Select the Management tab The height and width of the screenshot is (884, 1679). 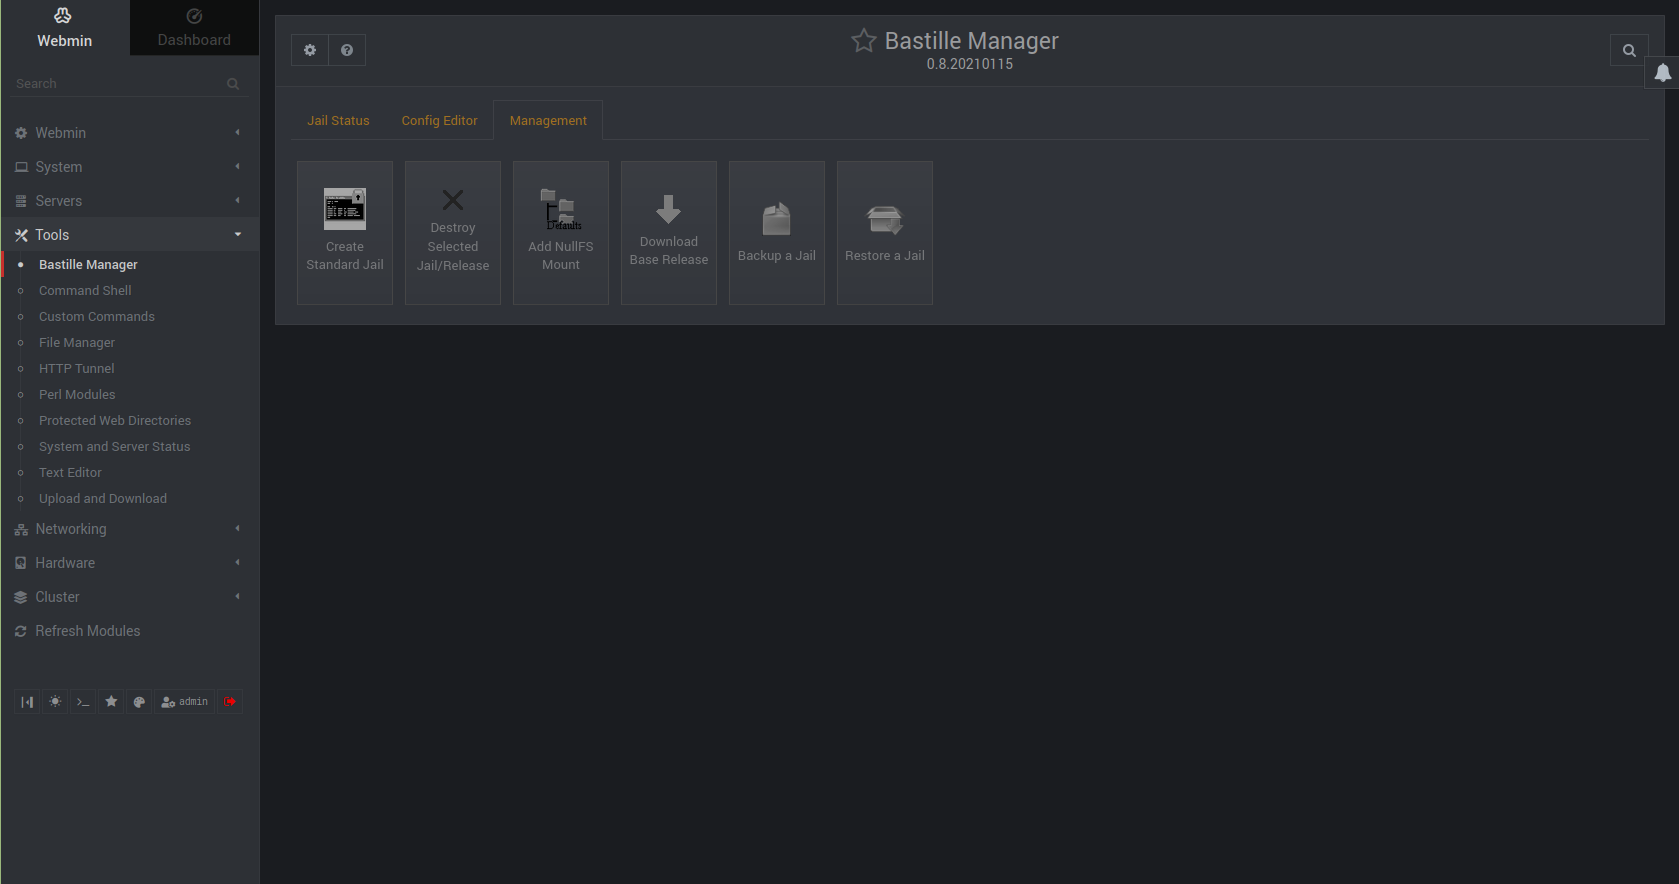(x=548, y=120)
